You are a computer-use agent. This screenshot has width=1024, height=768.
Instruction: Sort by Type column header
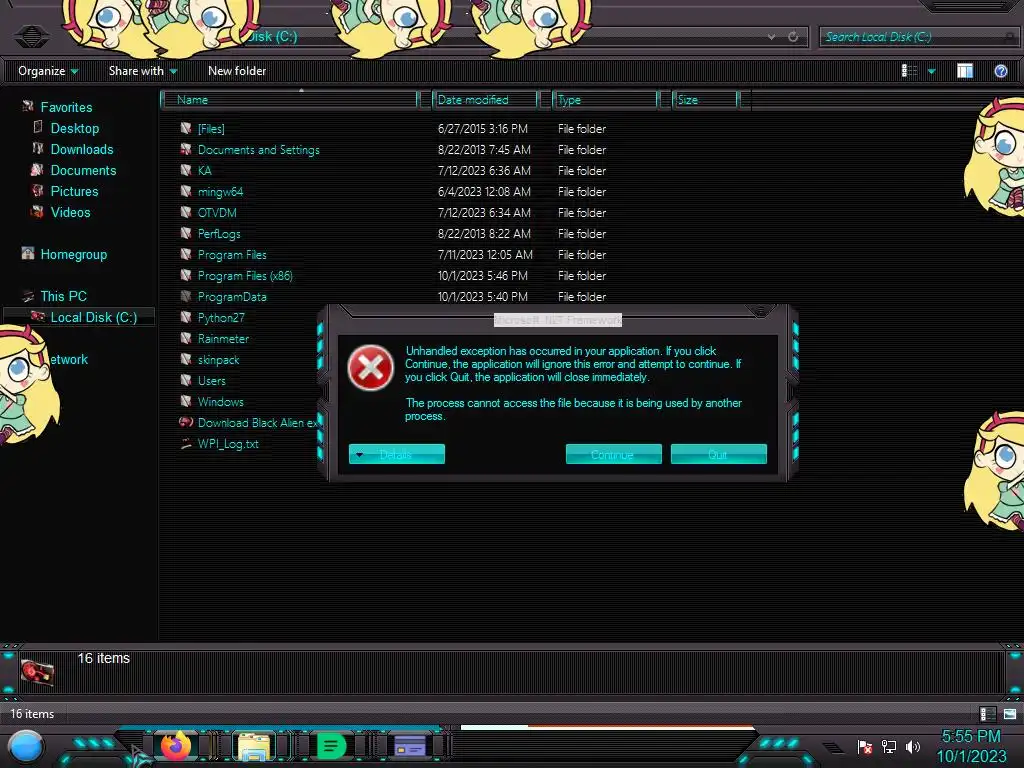[x=605, y=100]
